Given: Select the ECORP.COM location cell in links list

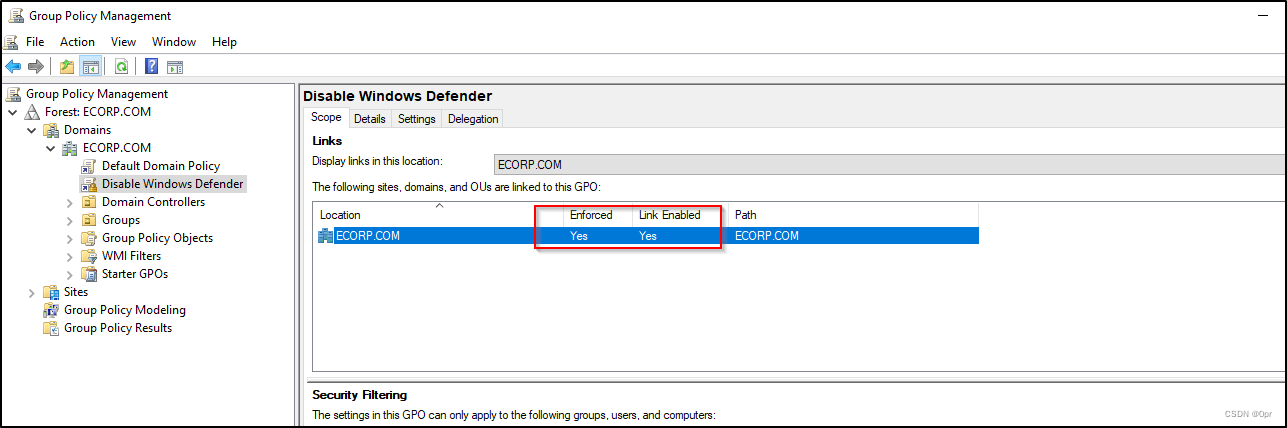Looking at the screenshot, I should (x=368, y=236).
